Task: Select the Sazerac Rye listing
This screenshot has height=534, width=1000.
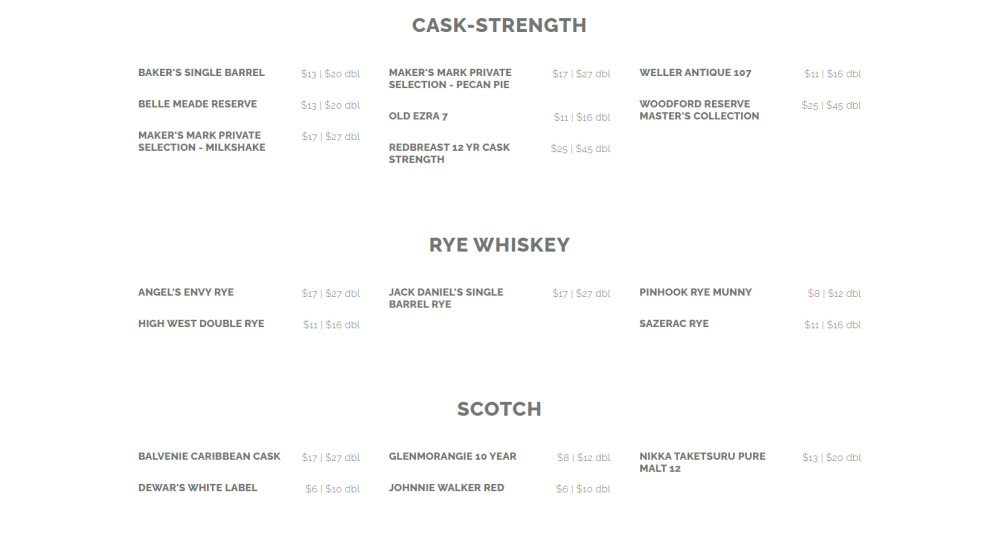Action: coord(673,324)
